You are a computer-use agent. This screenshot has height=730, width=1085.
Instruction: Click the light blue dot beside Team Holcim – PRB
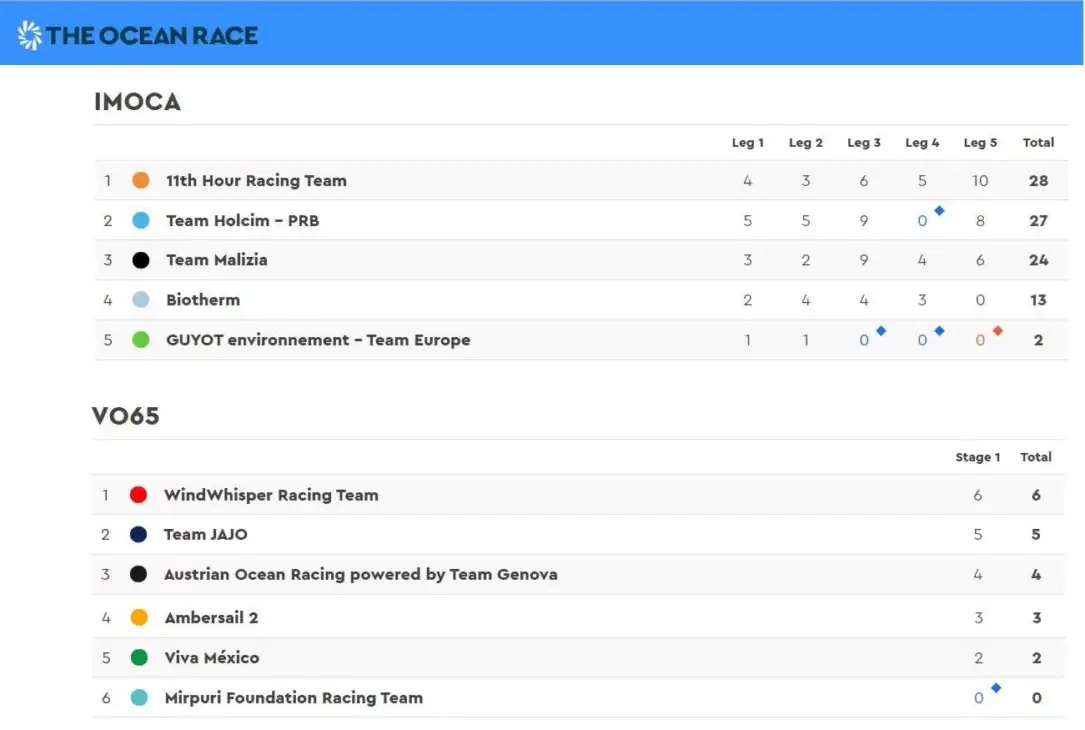140,221
